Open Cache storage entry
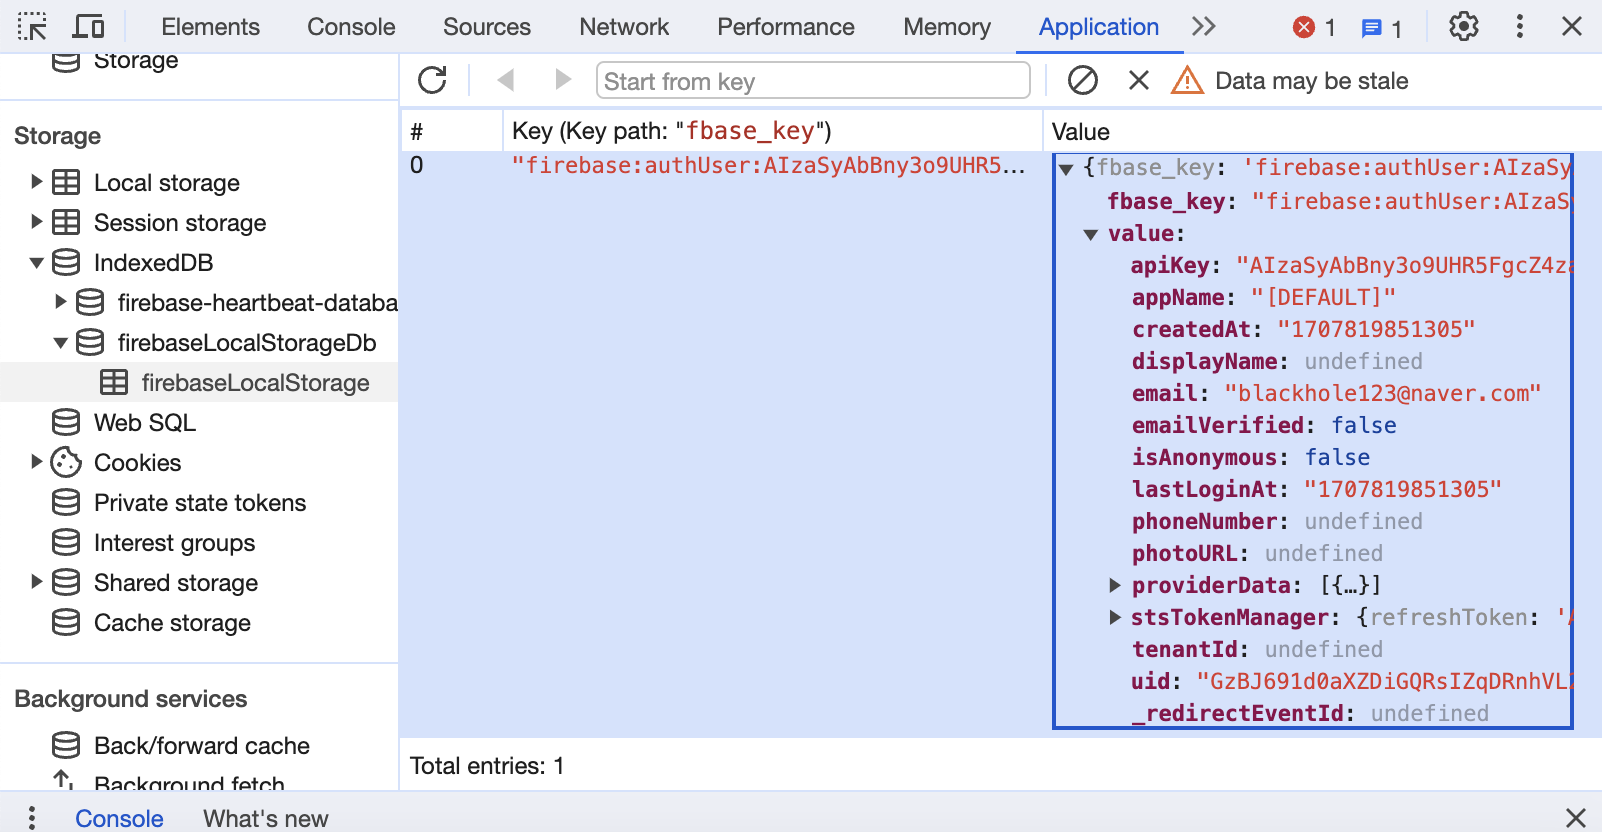 [172, 623]
